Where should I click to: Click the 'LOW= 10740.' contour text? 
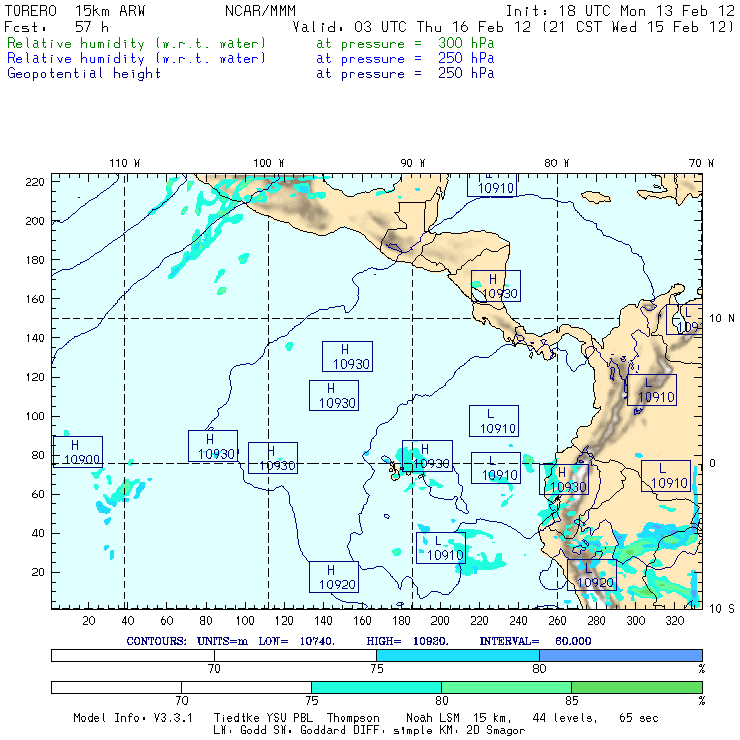[296, 641]
